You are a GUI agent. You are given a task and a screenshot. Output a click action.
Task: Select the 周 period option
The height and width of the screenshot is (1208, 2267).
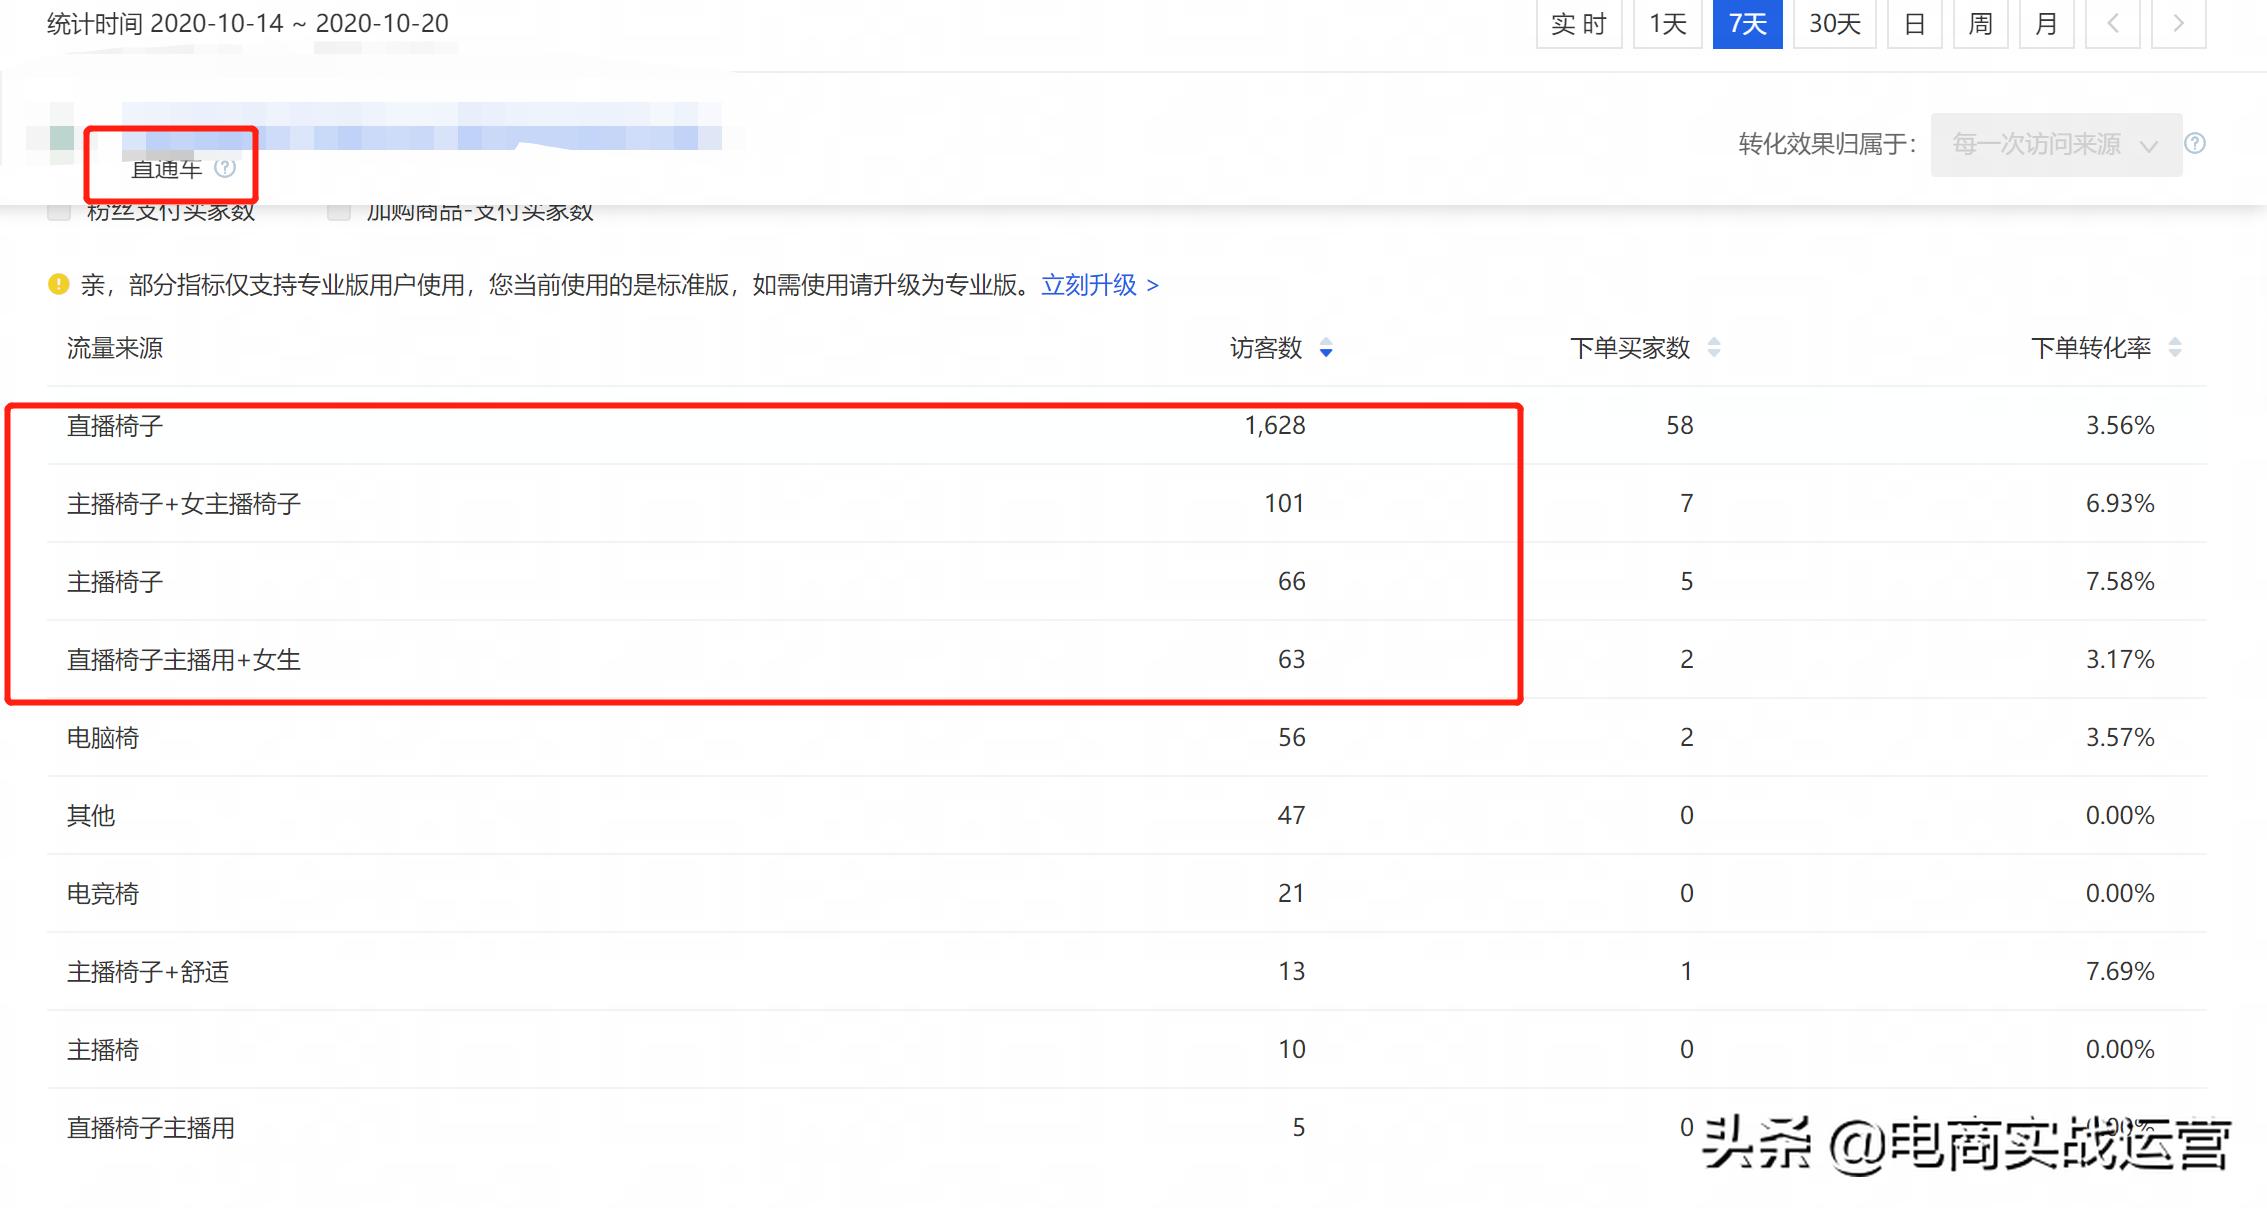pyautogui.click(x=1980, y=23)
